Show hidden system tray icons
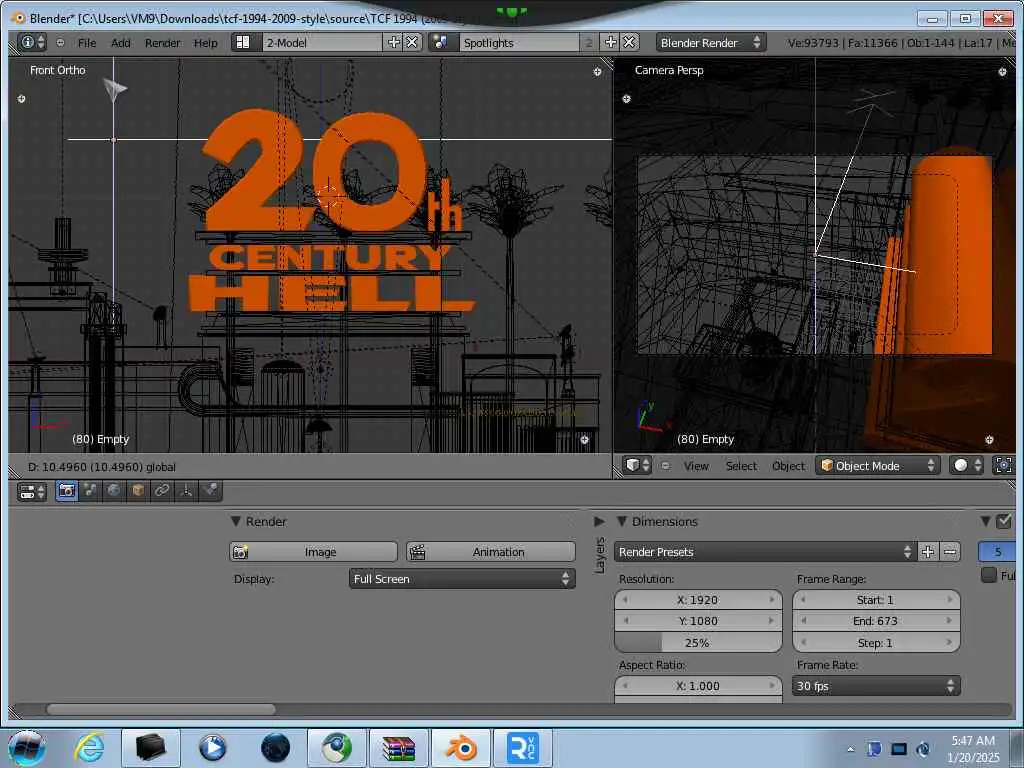1024x768 pixels. (x=850, y=749)
